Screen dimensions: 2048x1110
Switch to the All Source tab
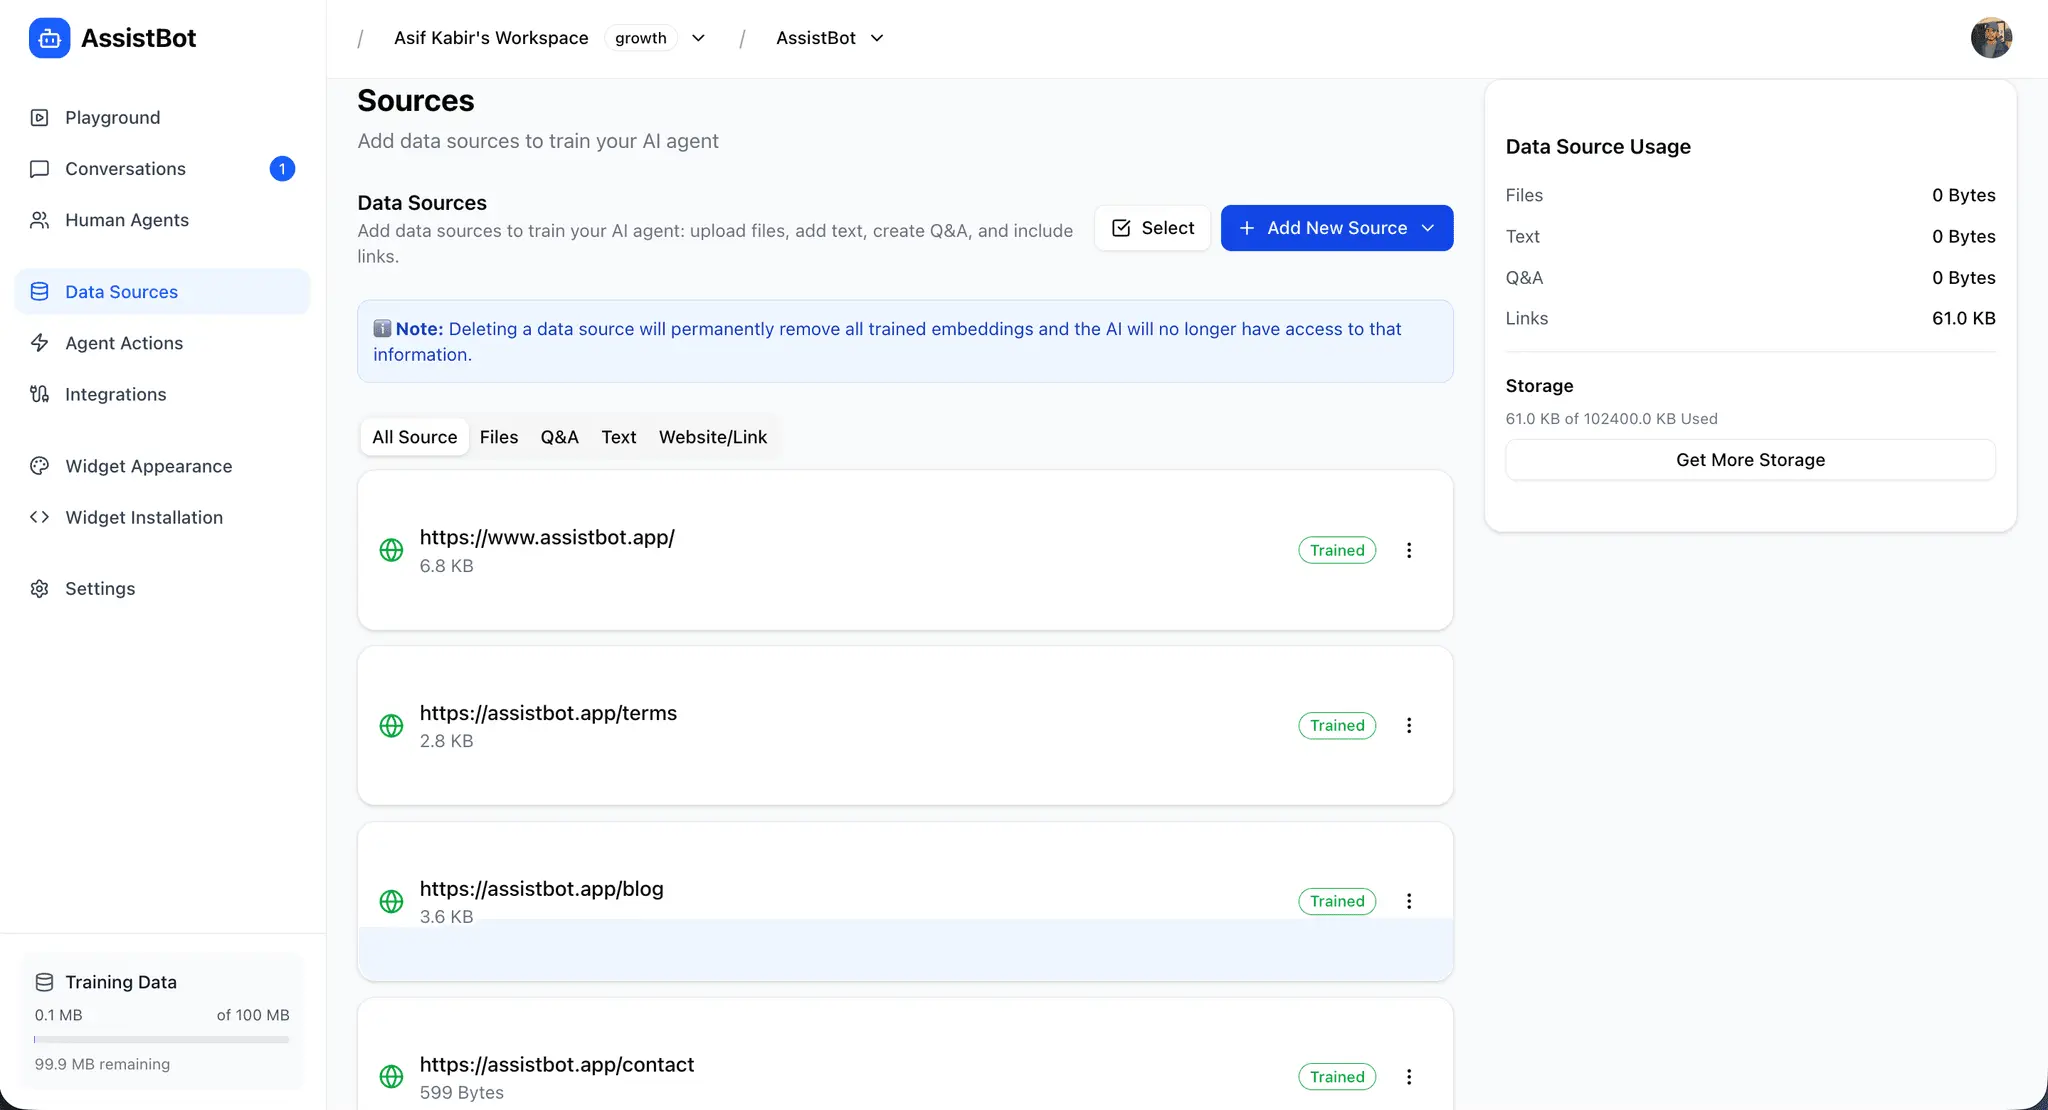414,437
